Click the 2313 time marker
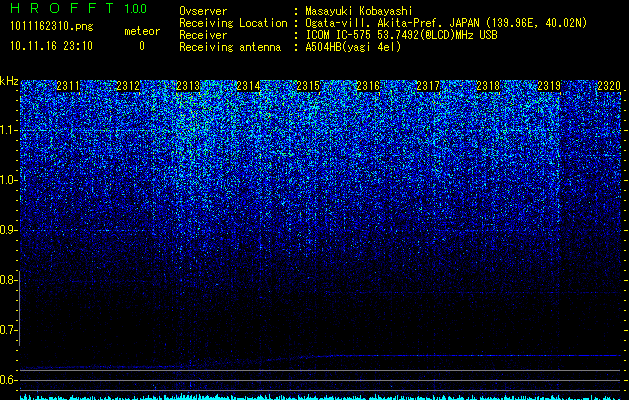The width and height of the screenshot is (629, 400). click(x=188, y=85)
